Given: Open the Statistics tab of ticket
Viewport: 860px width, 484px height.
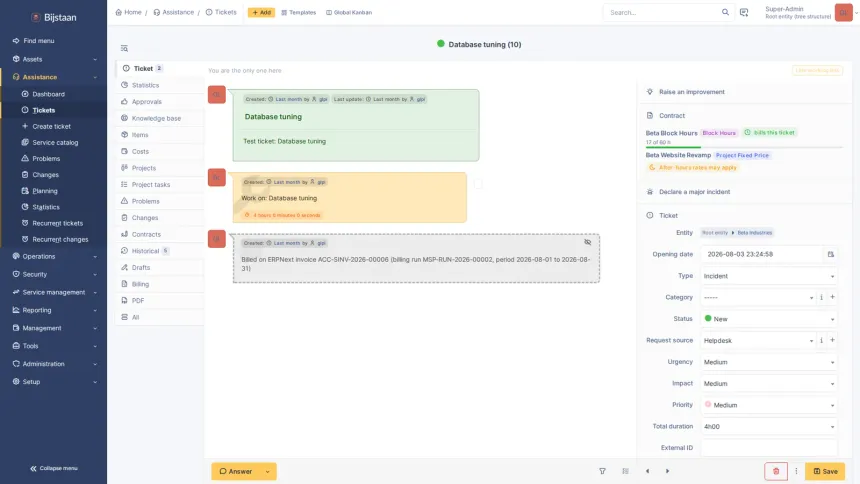Looking at the screenshot, I should (x=159, y=85).
